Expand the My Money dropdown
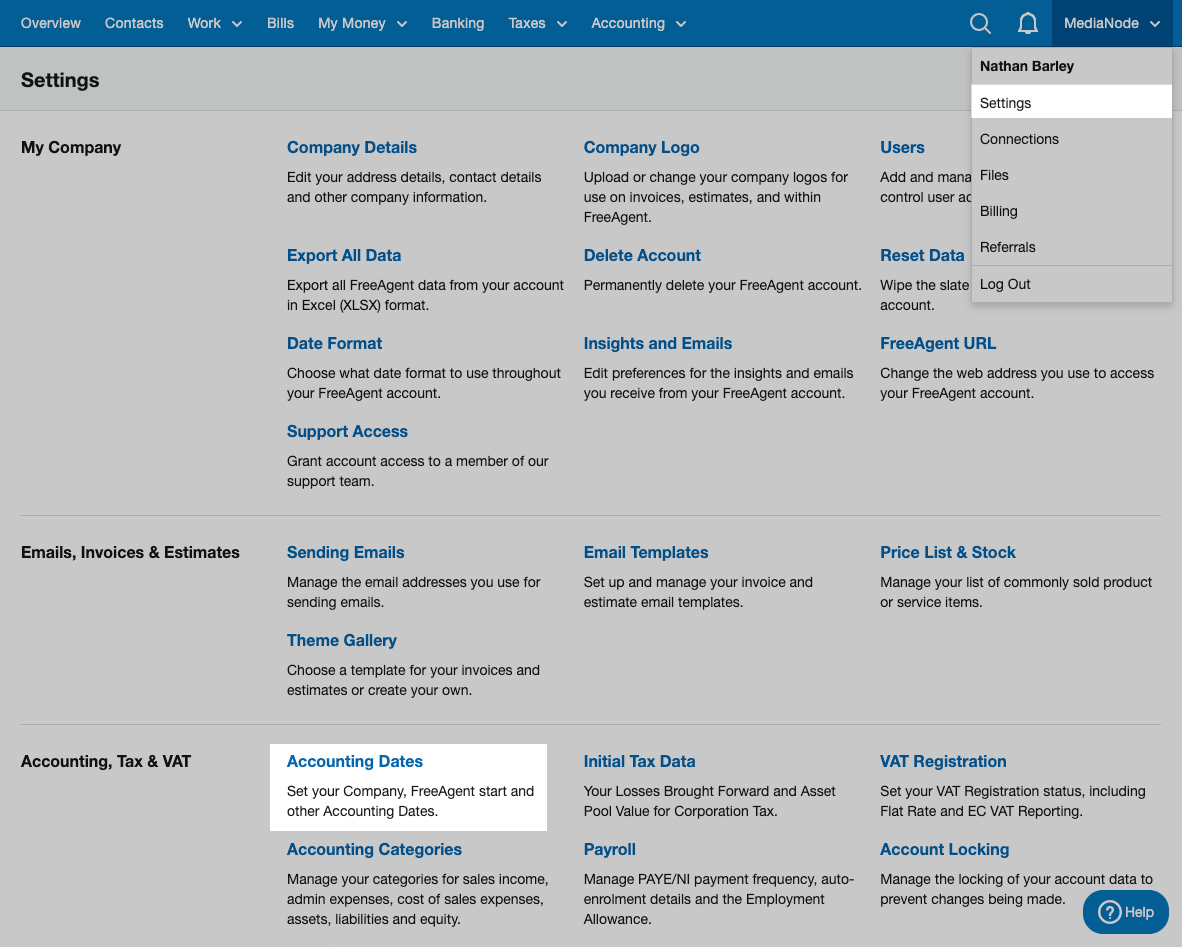 click(x=362, y=23)
